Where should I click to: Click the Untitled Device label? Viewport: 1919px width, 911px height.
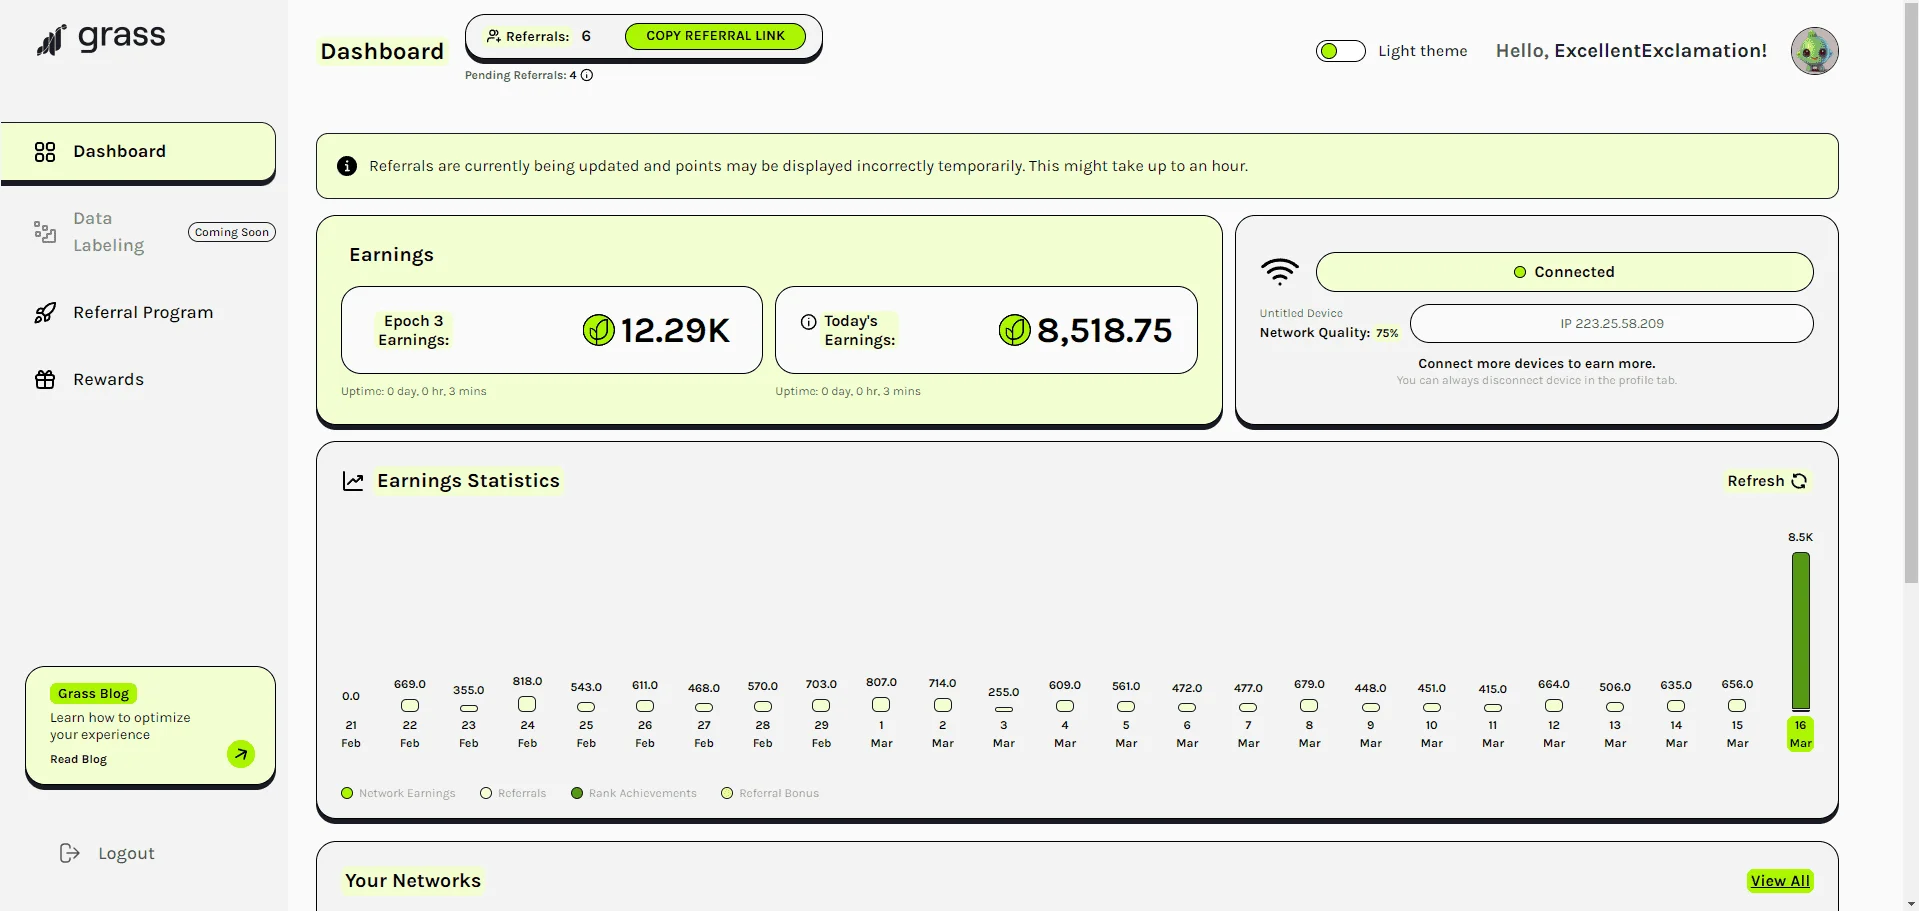(x=1301, y=313)
